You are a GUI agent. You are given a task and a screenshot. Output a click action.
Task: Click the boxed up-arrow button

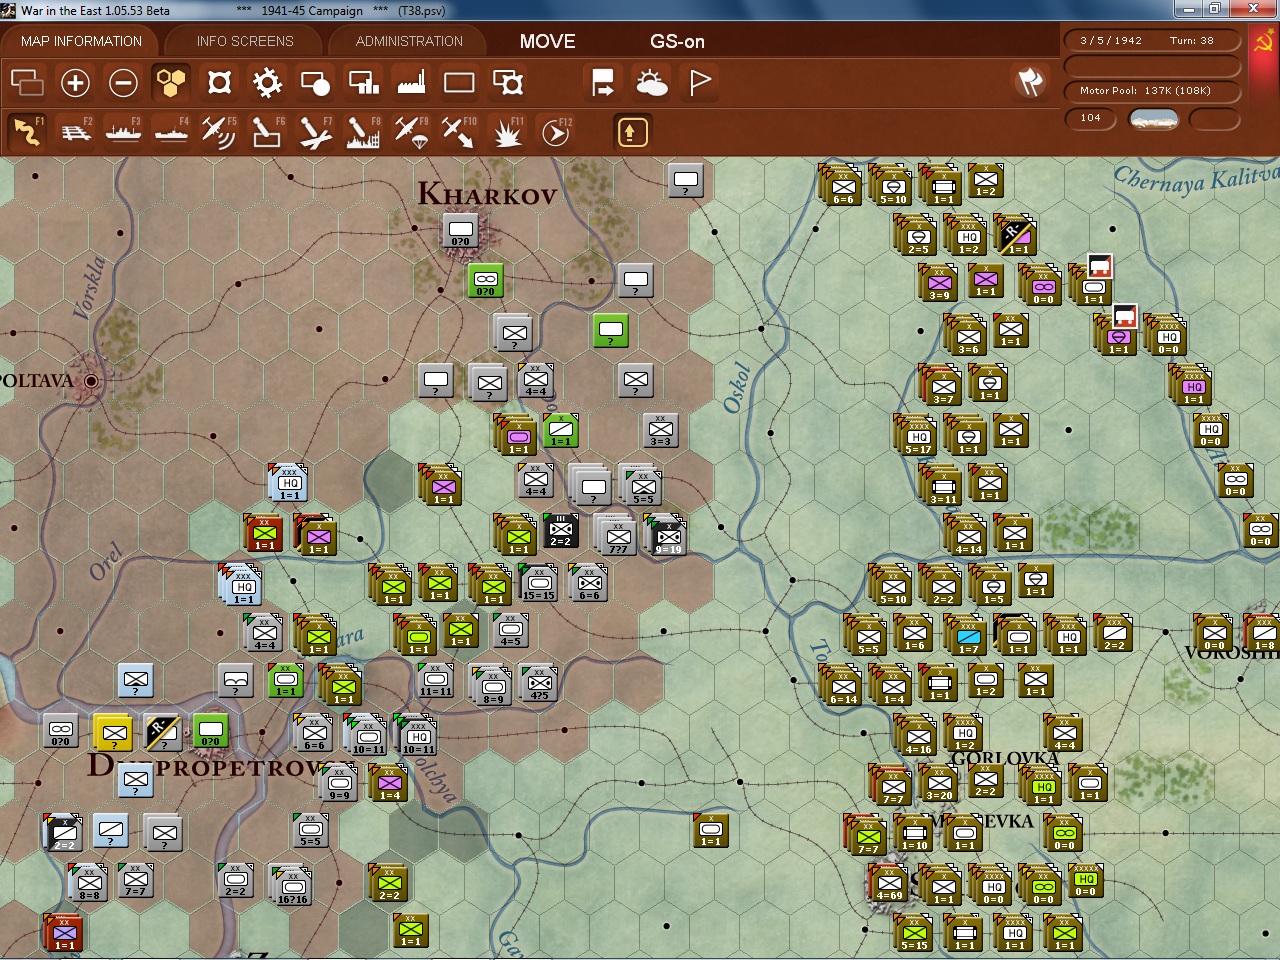632,132
